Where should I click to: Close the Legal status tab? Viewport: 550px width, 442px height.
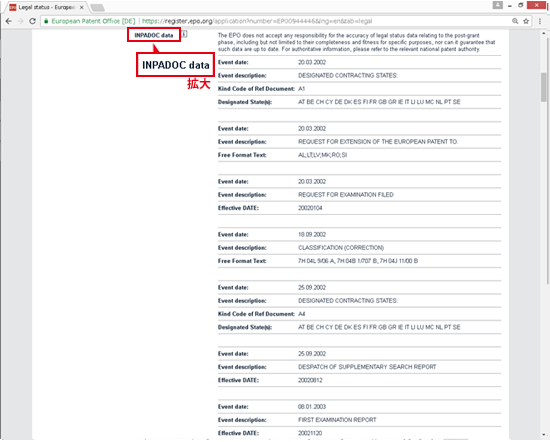[81, 7]
